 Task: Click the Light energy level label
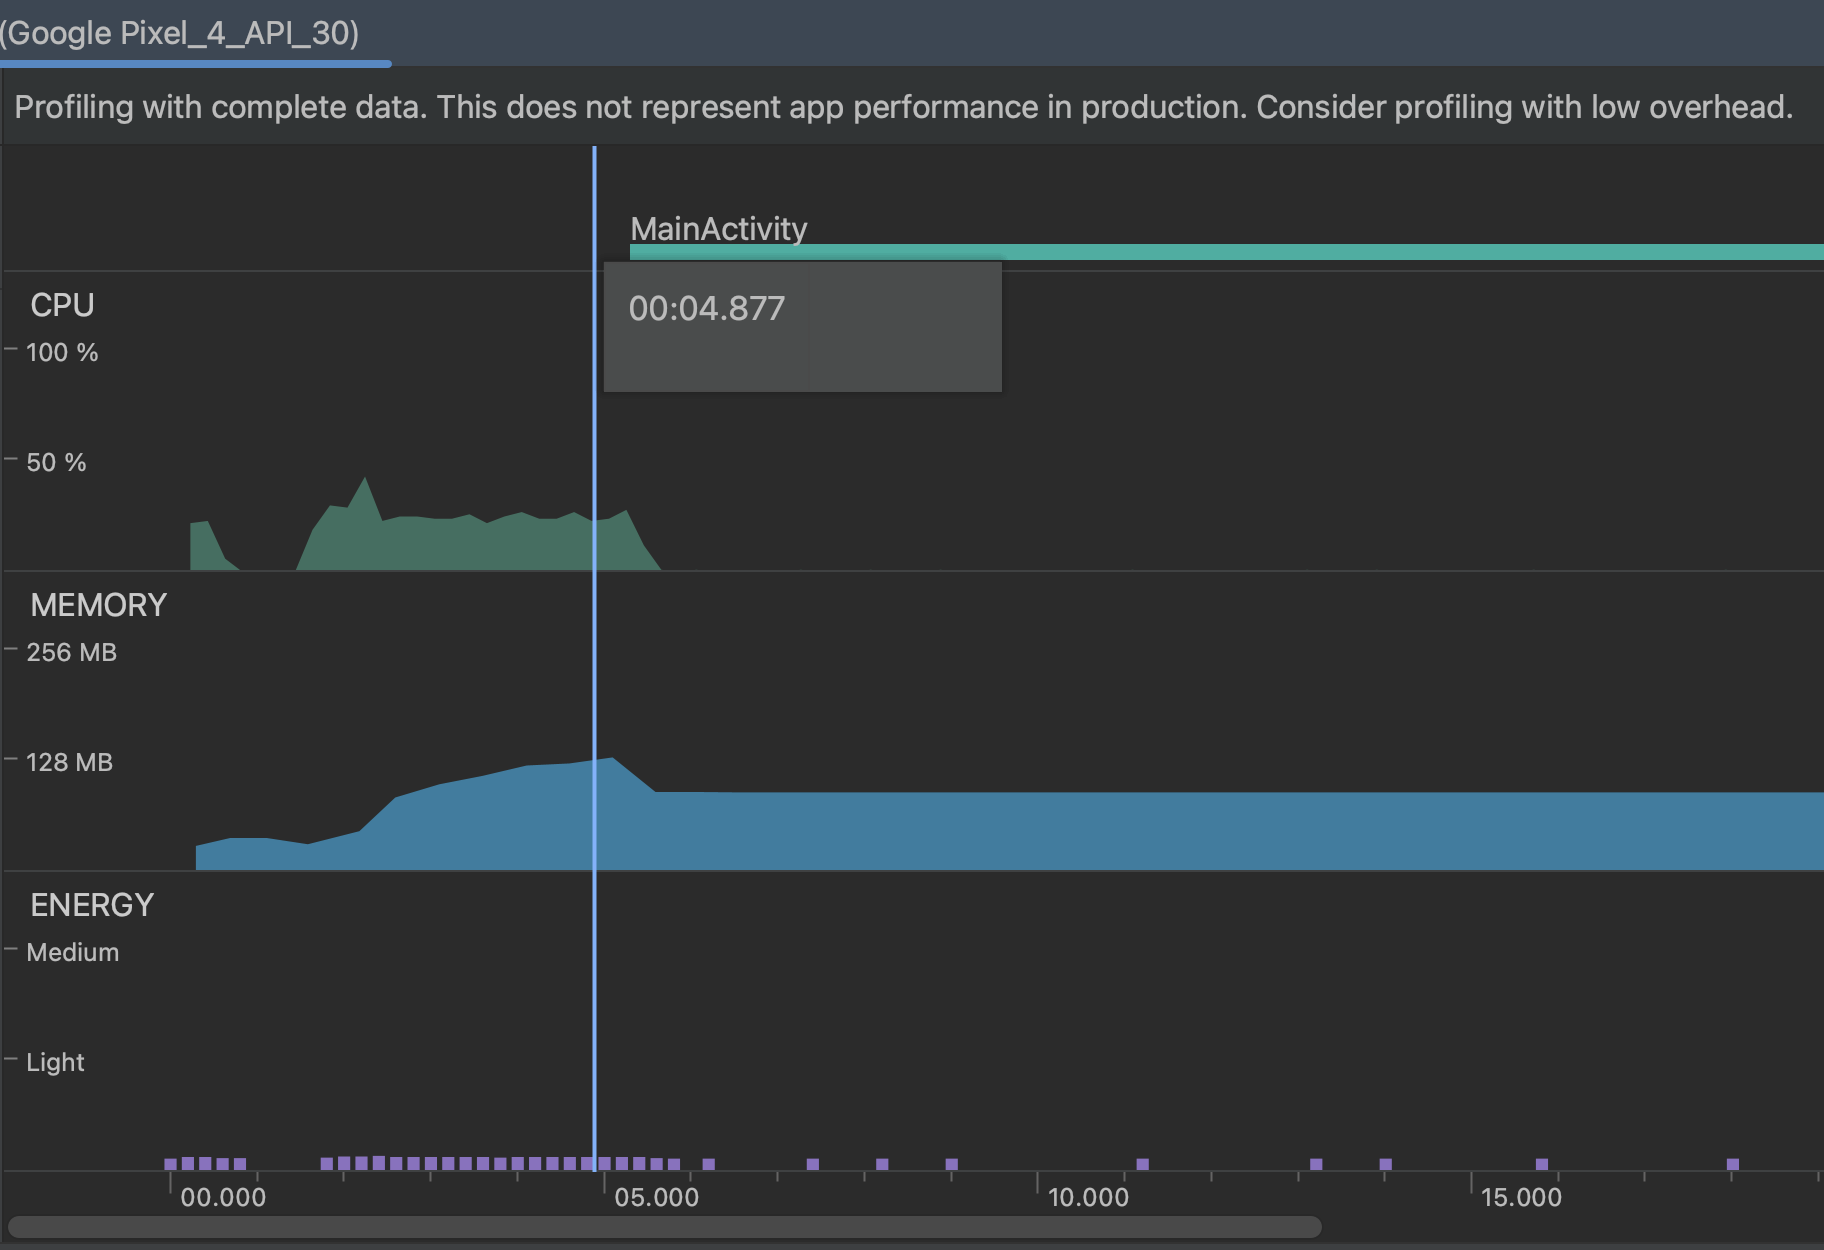coord(55,1062)
